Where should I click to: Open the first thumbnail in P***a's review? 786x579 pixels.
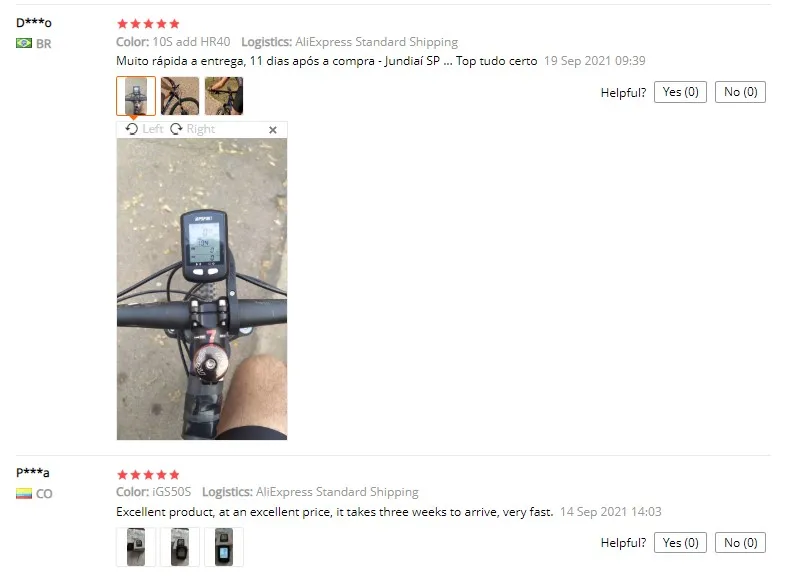click(136, 547)
